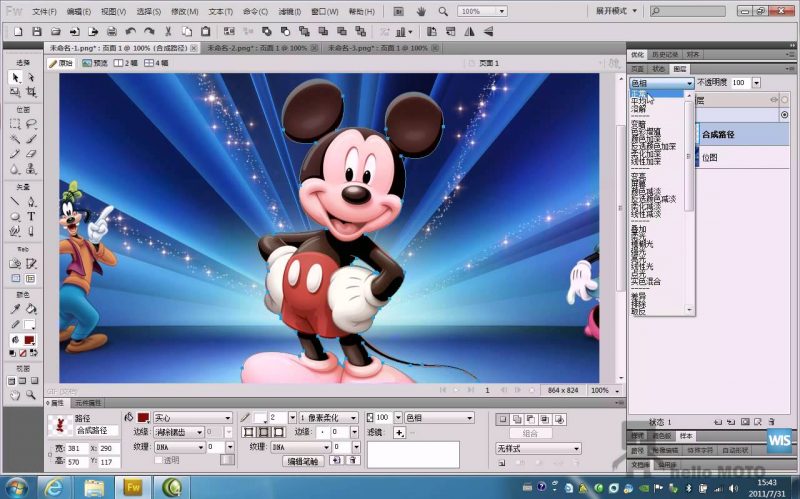
Task: Select the Marquee selection tool
Action: 15,124
